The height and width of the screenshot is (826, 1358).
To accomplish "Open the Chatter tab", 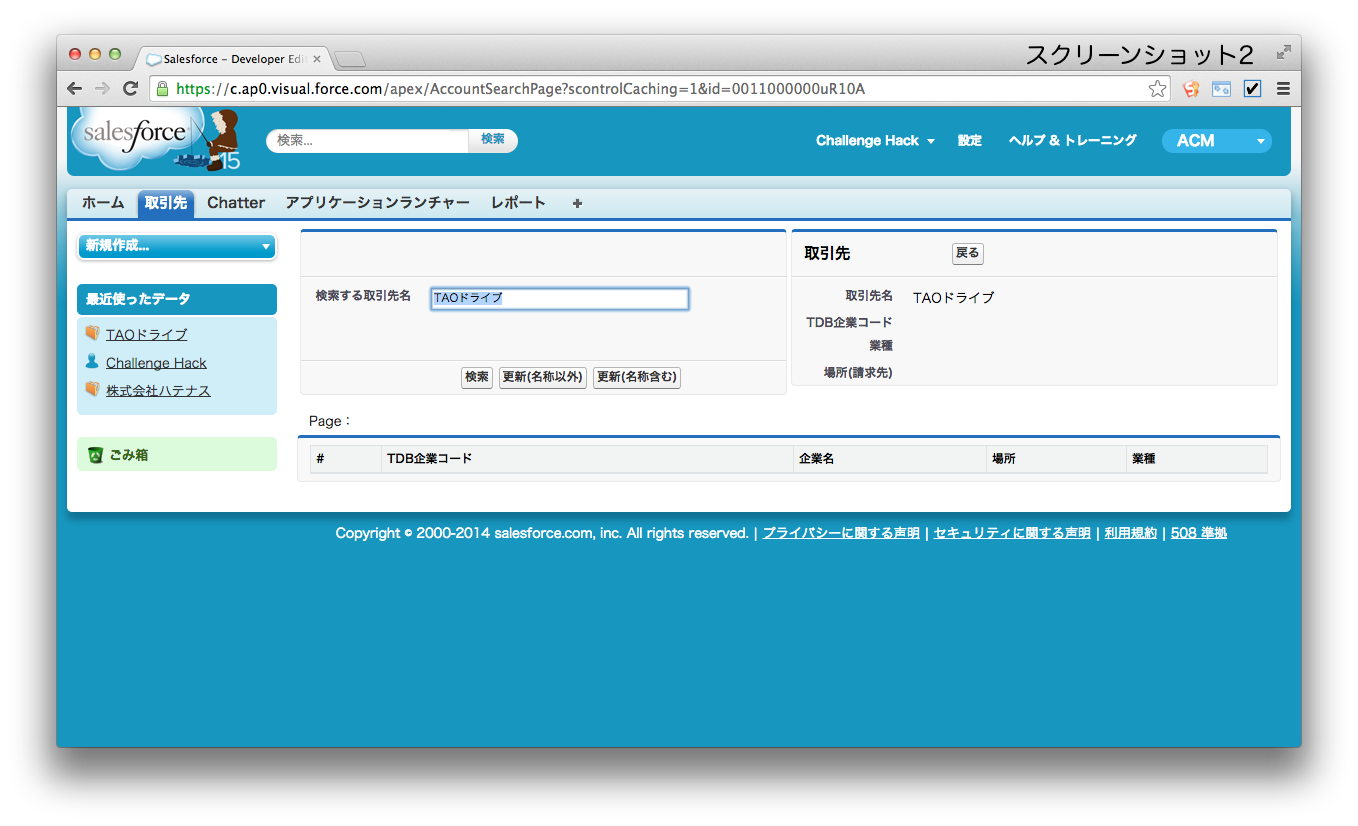I will [x=236, y=203].
